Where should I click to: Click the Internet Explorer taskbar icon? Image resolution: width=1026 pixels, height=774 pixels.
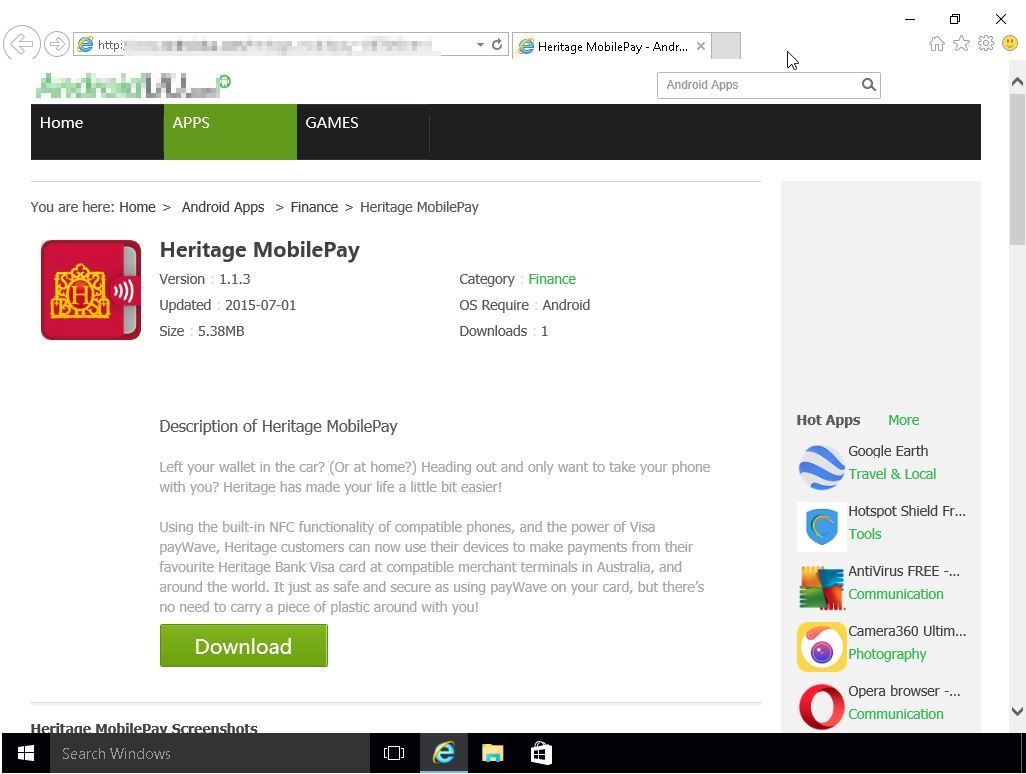[444, 754]
